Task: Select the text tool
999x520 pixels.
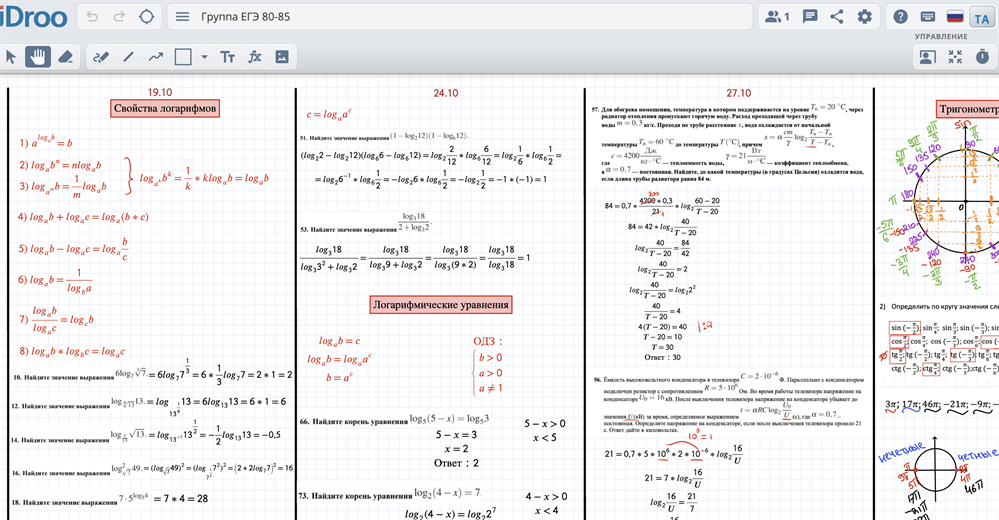Action: (227, 57)
